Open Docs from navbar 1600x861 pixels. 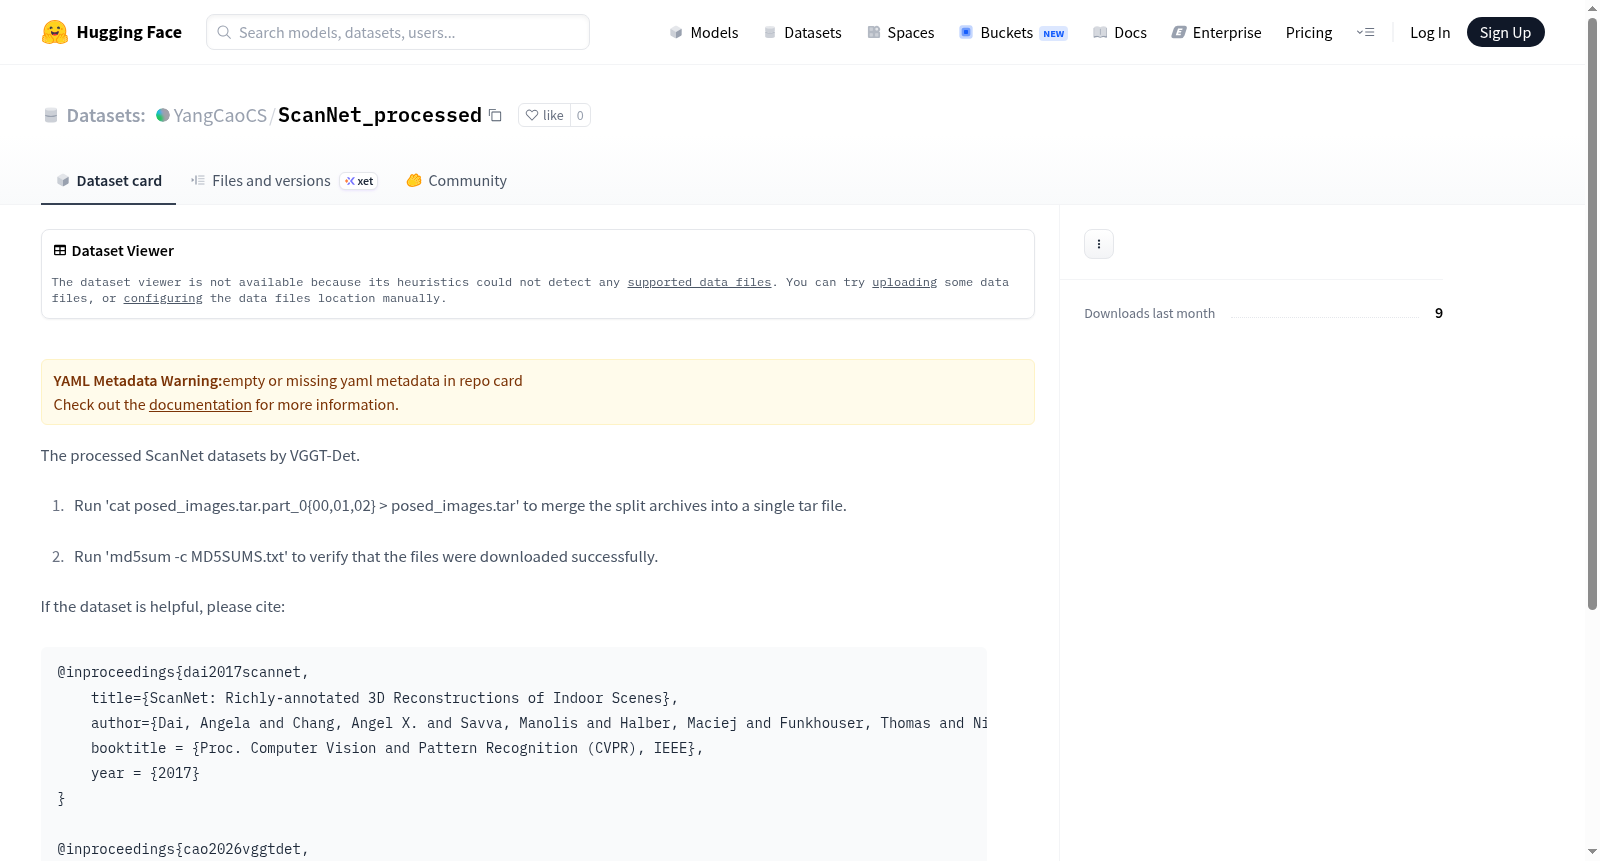tap(1120, 33)
